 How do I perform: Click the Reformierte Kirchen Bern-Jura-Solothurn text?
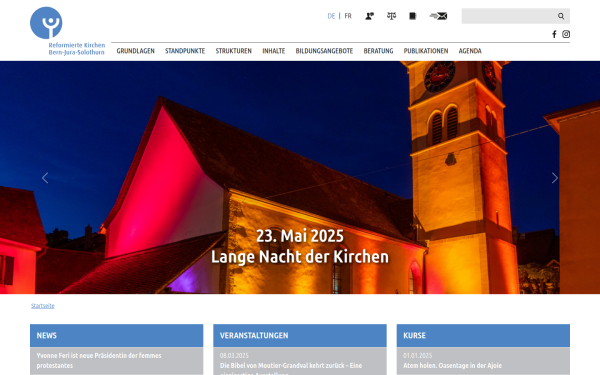(77, 49)
